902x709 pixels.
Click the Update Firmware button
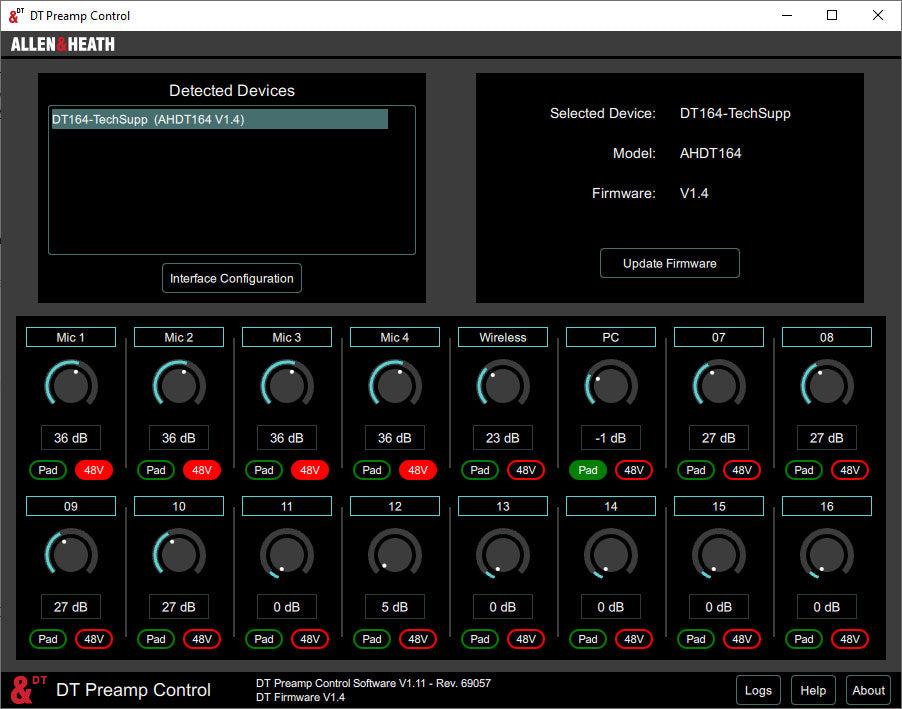tap(670, 264)
